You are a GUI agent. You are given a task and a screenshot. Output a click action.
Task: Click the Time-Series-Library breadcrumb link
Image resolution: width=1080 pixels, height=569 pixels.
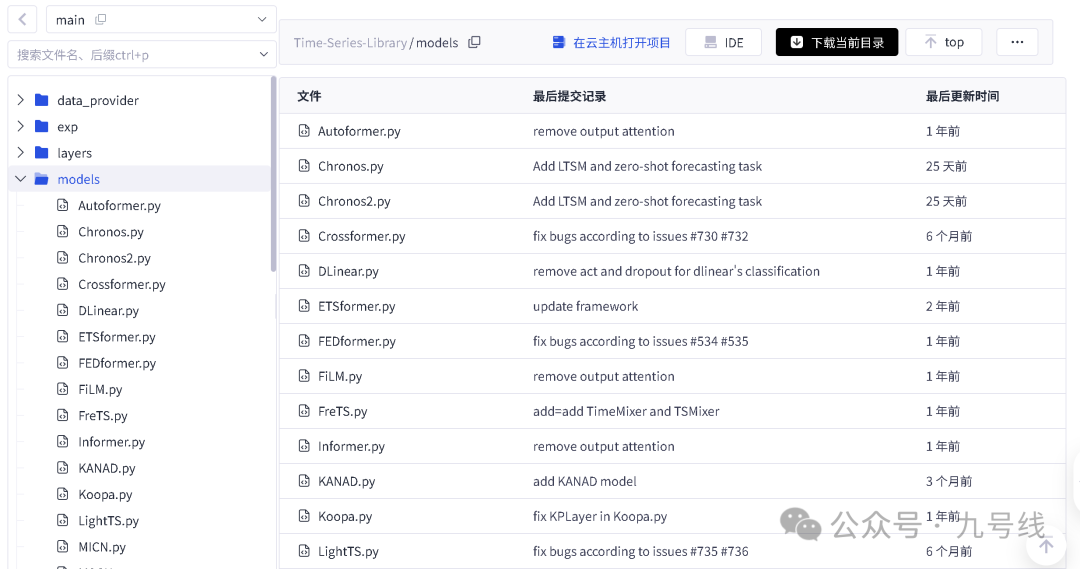(x=350, y=42)
